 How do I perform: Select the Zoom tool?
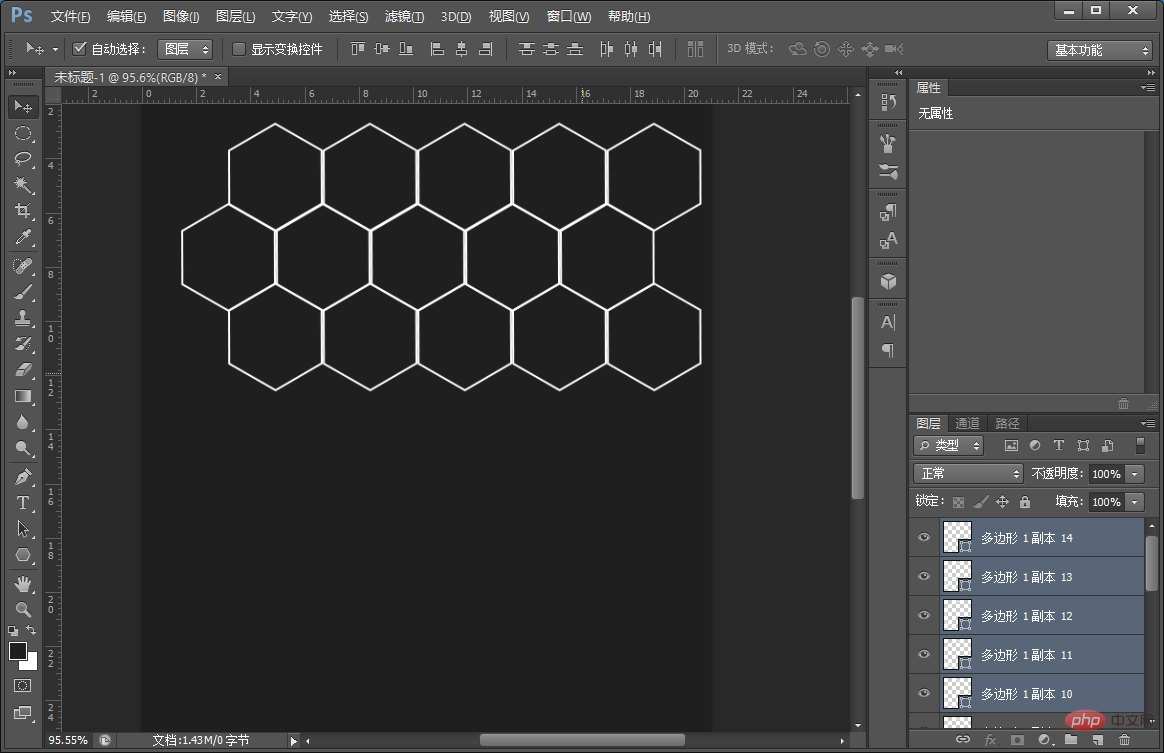[x=23, y=609]
